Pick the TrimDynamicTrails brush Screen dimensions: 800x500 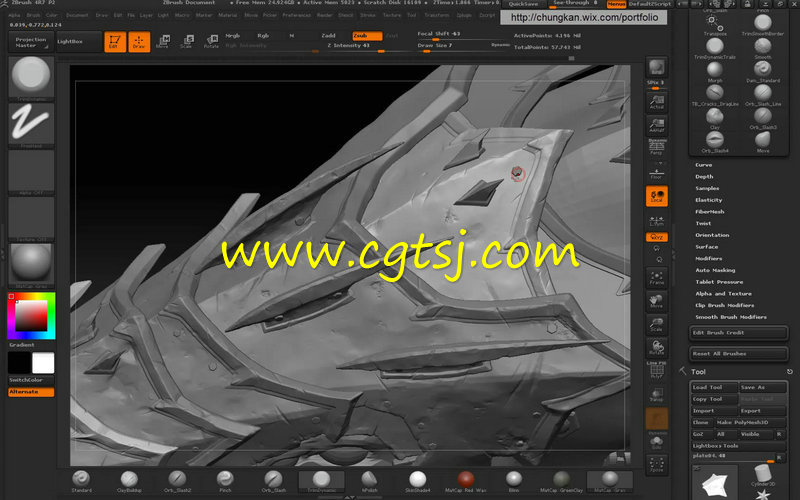click(x=714, y=48)
